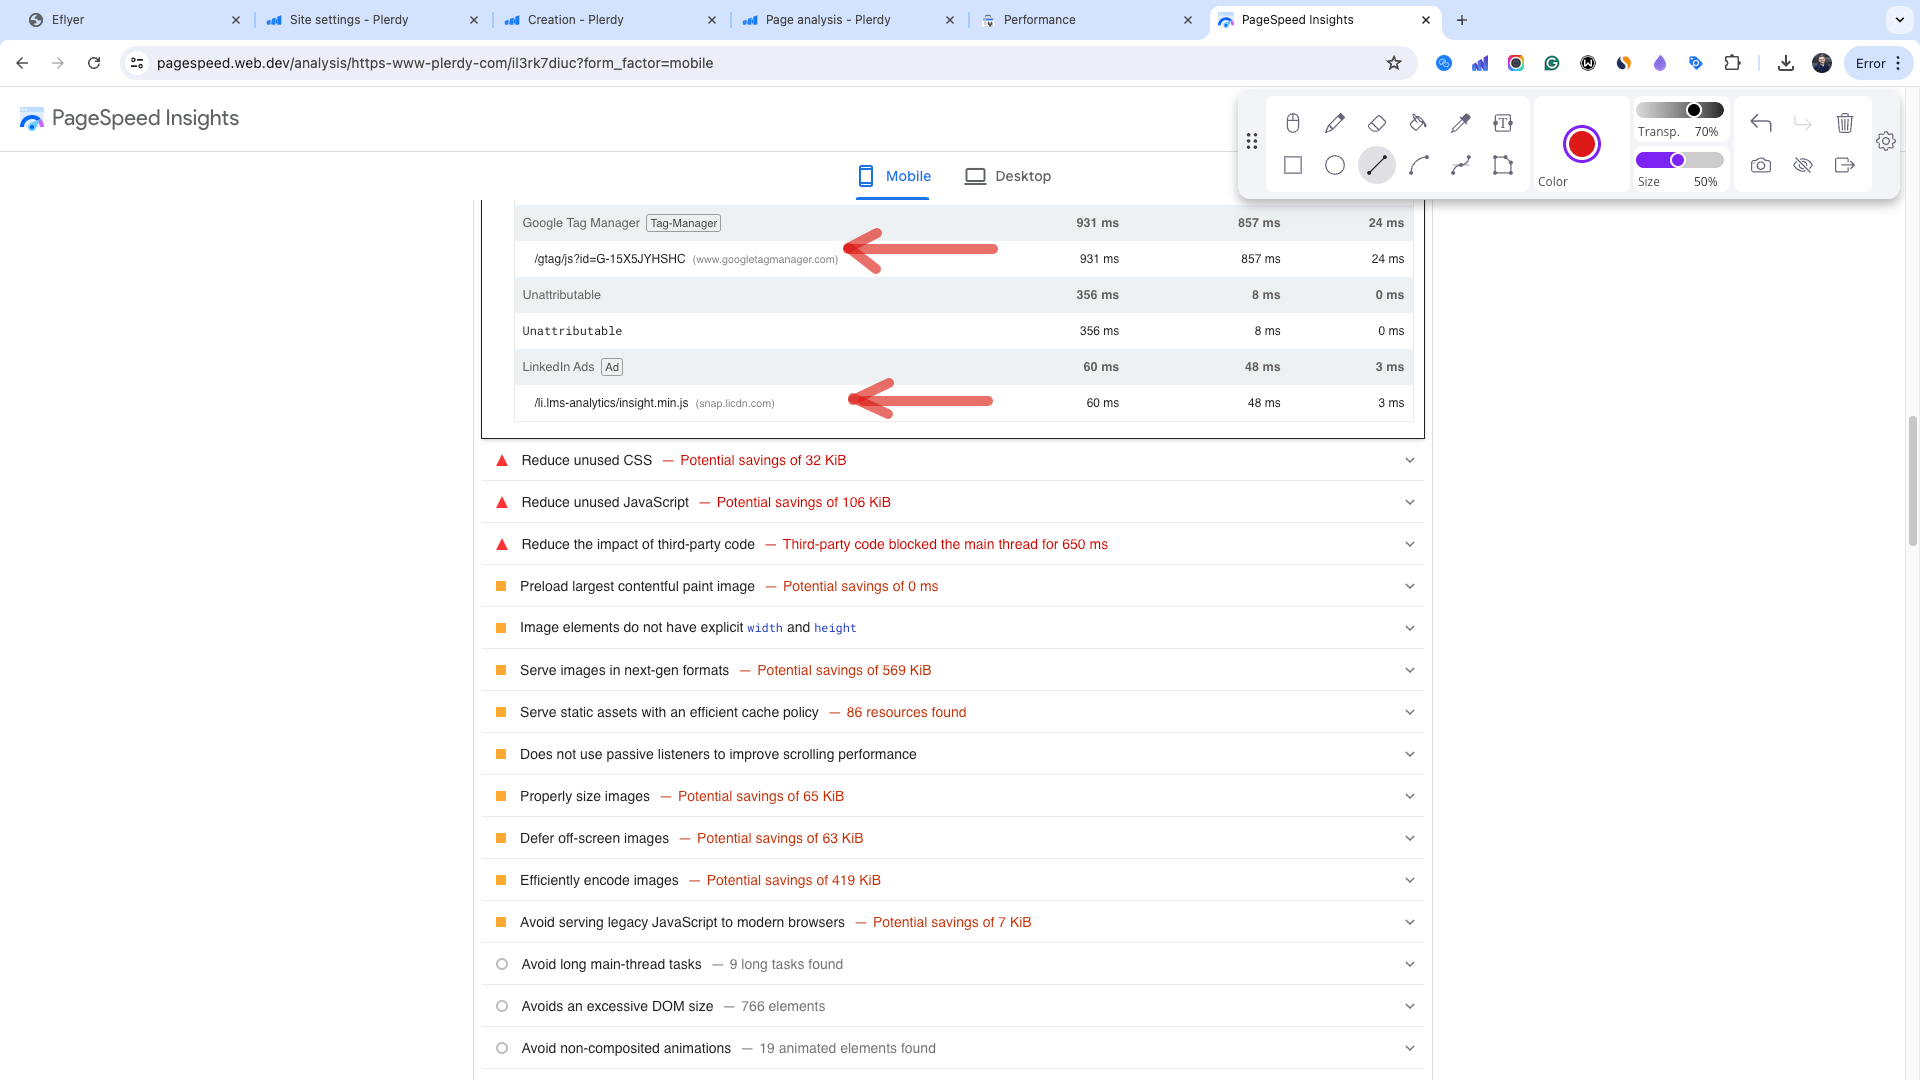Switch to Mobile results tab
1920x1080 pixels.
(x=893, y=176)
